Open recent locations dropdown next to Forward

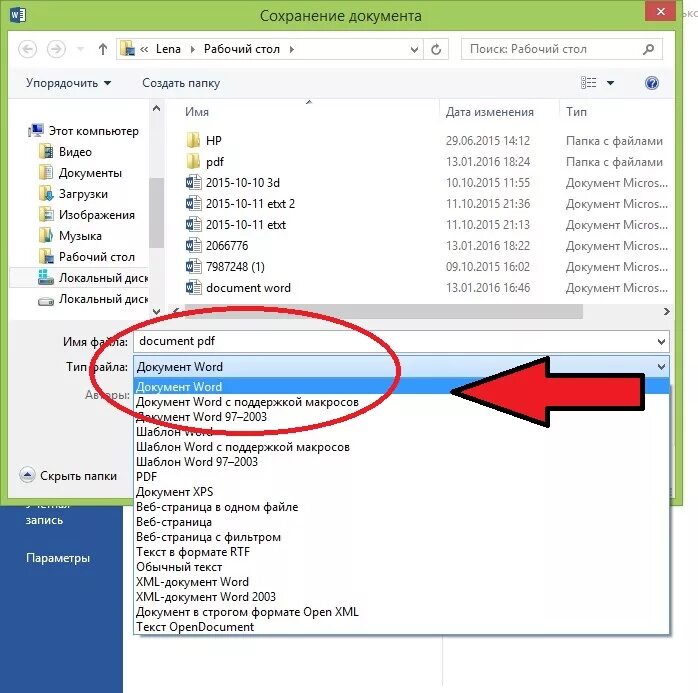pos(81,49)
